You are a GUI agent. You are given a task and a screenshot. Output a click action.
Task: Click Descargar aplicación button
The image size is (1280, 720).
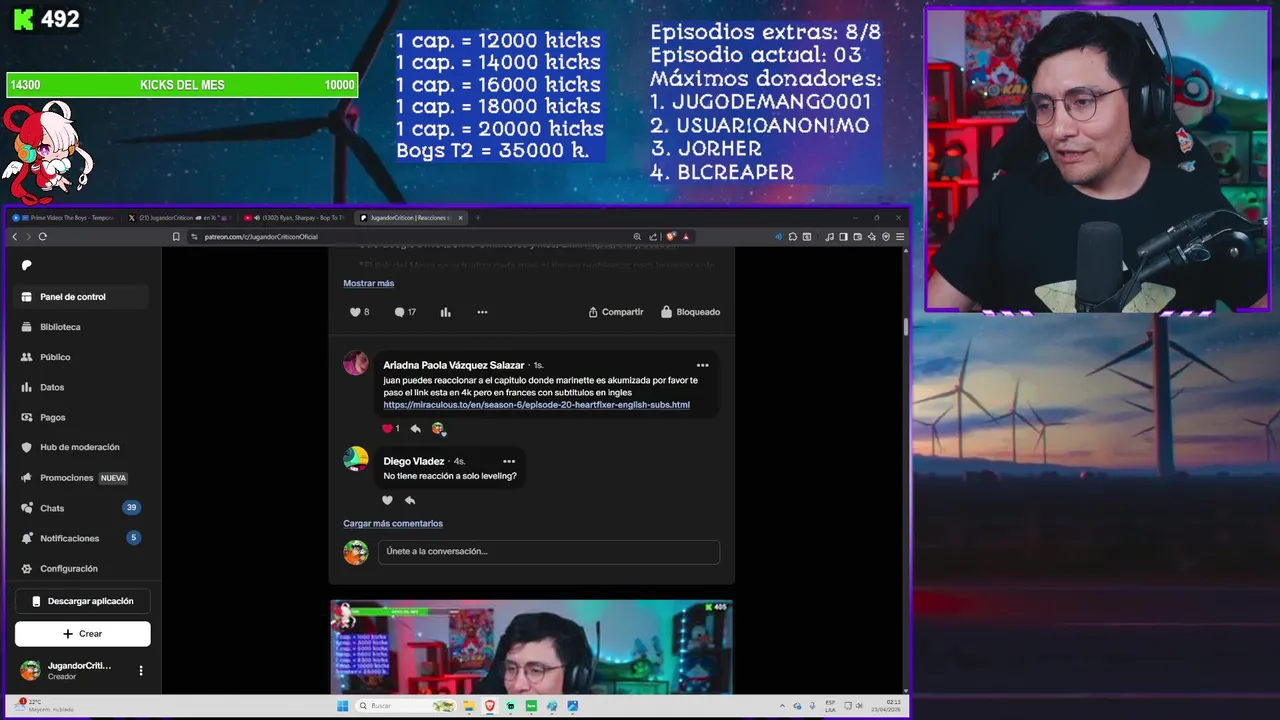point(82,601)
